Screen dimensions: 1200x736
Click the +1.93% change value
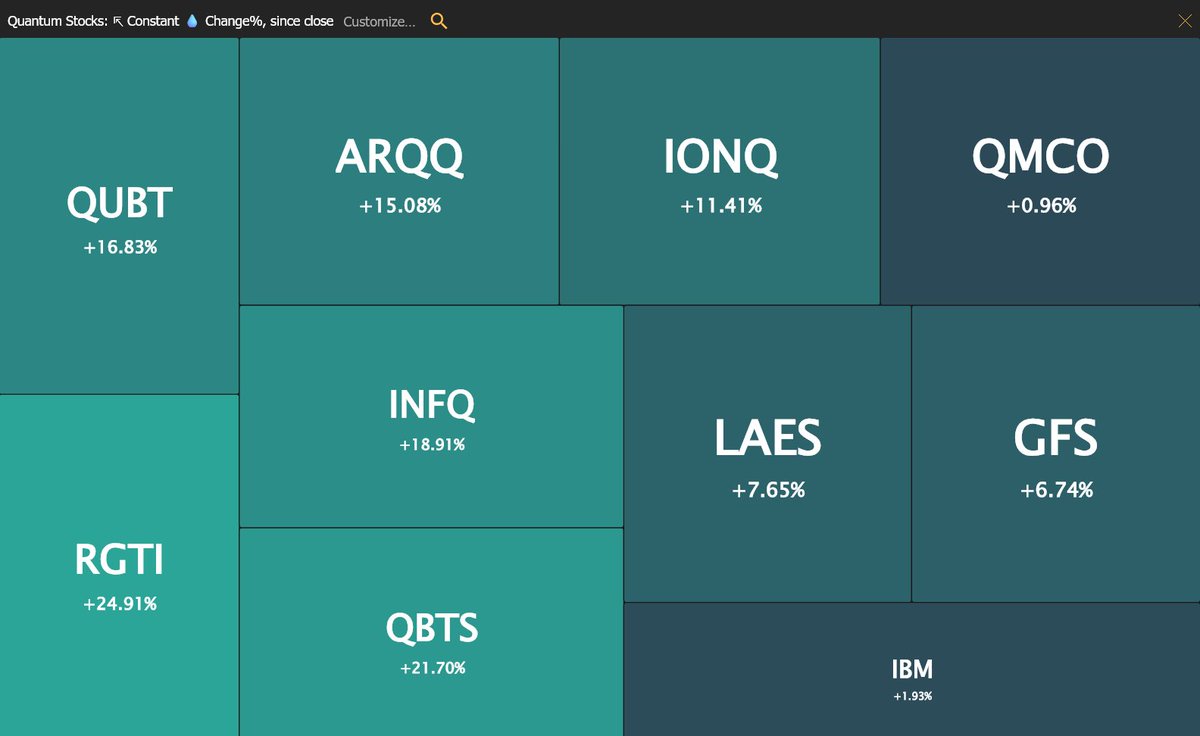(913, 696)
